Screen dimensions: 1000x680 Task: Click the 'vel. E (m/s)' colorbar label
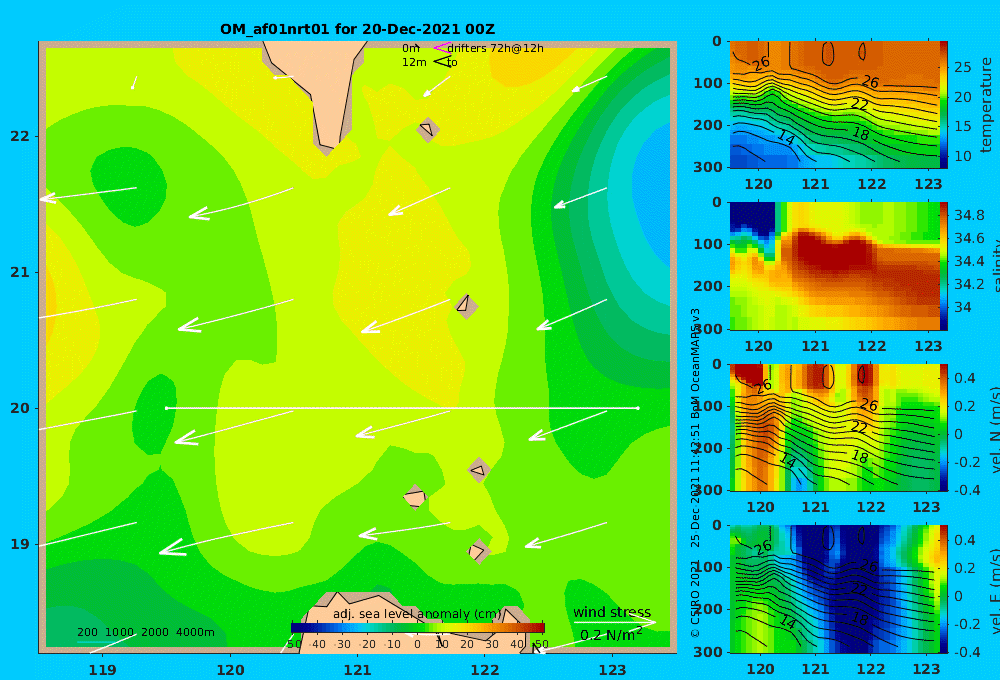[x=994, y=591]
